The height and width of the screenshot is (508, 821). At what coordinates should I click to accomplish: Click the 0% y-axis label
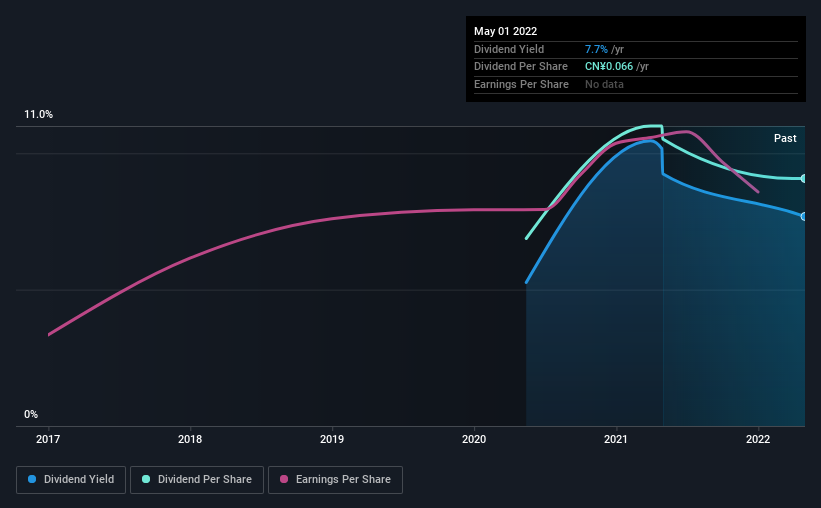pos(31,414)
